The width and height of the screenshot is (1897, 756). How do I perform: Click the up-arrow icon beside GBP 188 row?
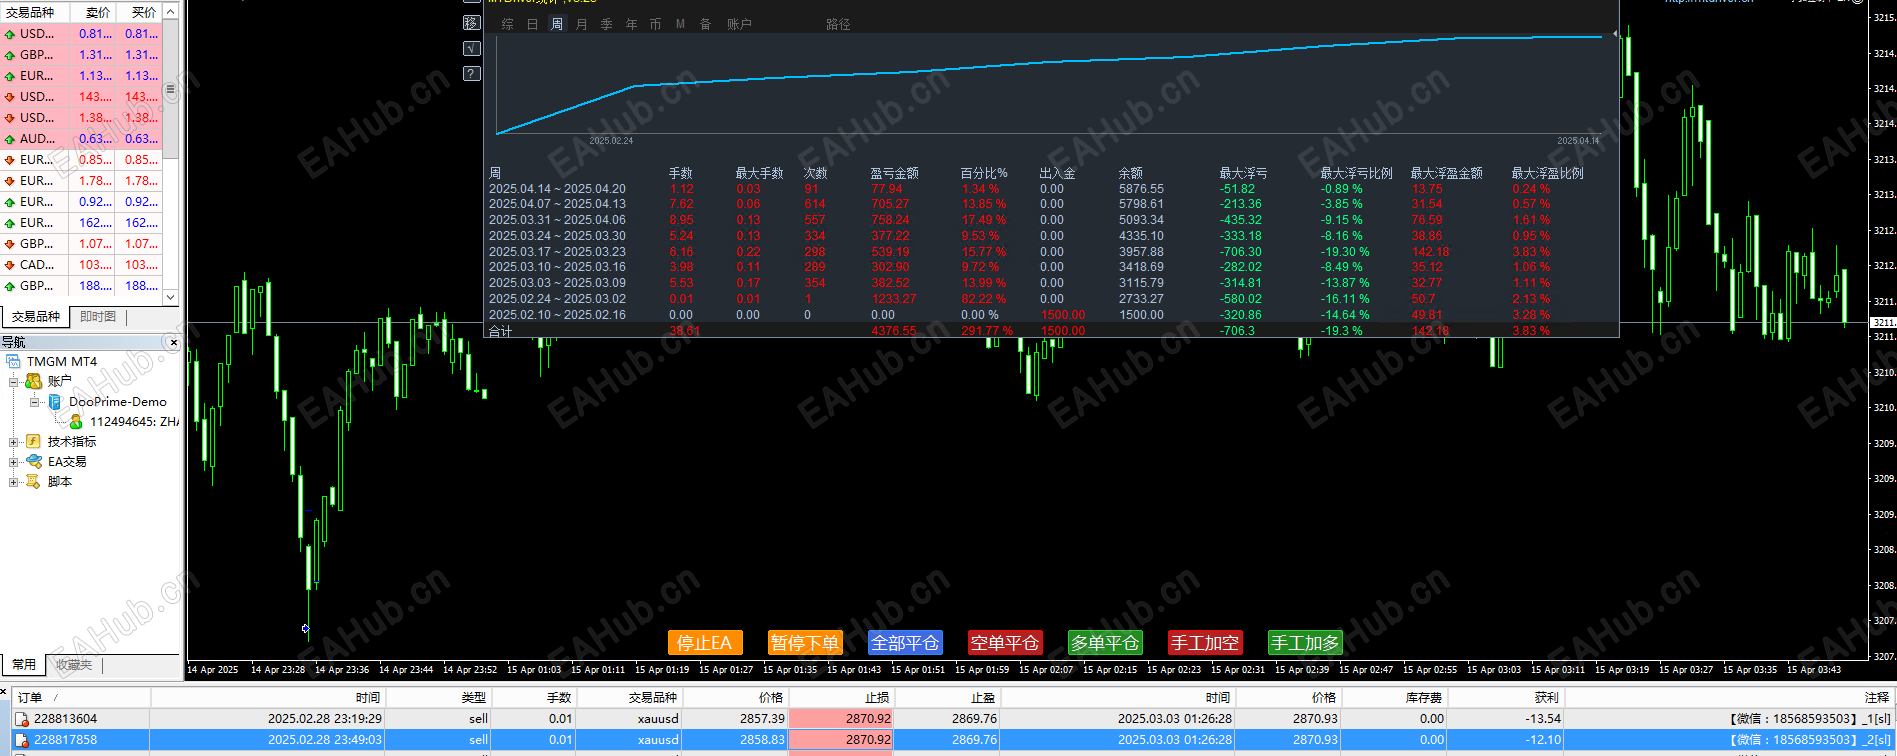[10, 286]
